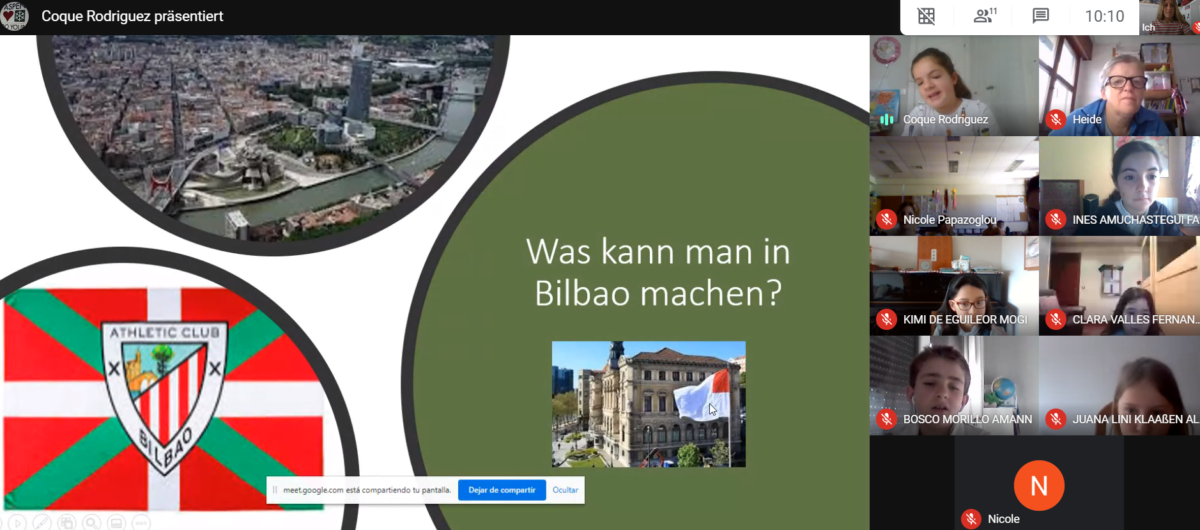Click the zoom magnifier in slideshow controls
Screen dimensions: 1200x530
[92, 523]
